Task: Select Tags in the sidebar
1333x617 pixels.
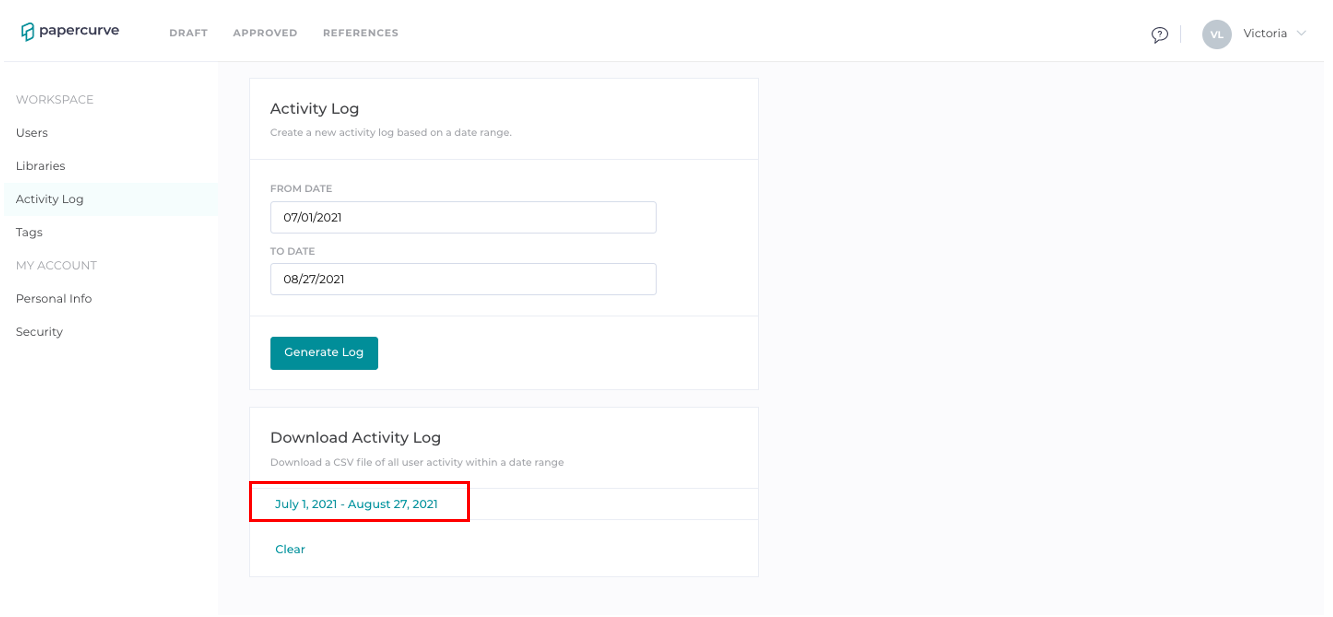Action: tap(29, 232)
